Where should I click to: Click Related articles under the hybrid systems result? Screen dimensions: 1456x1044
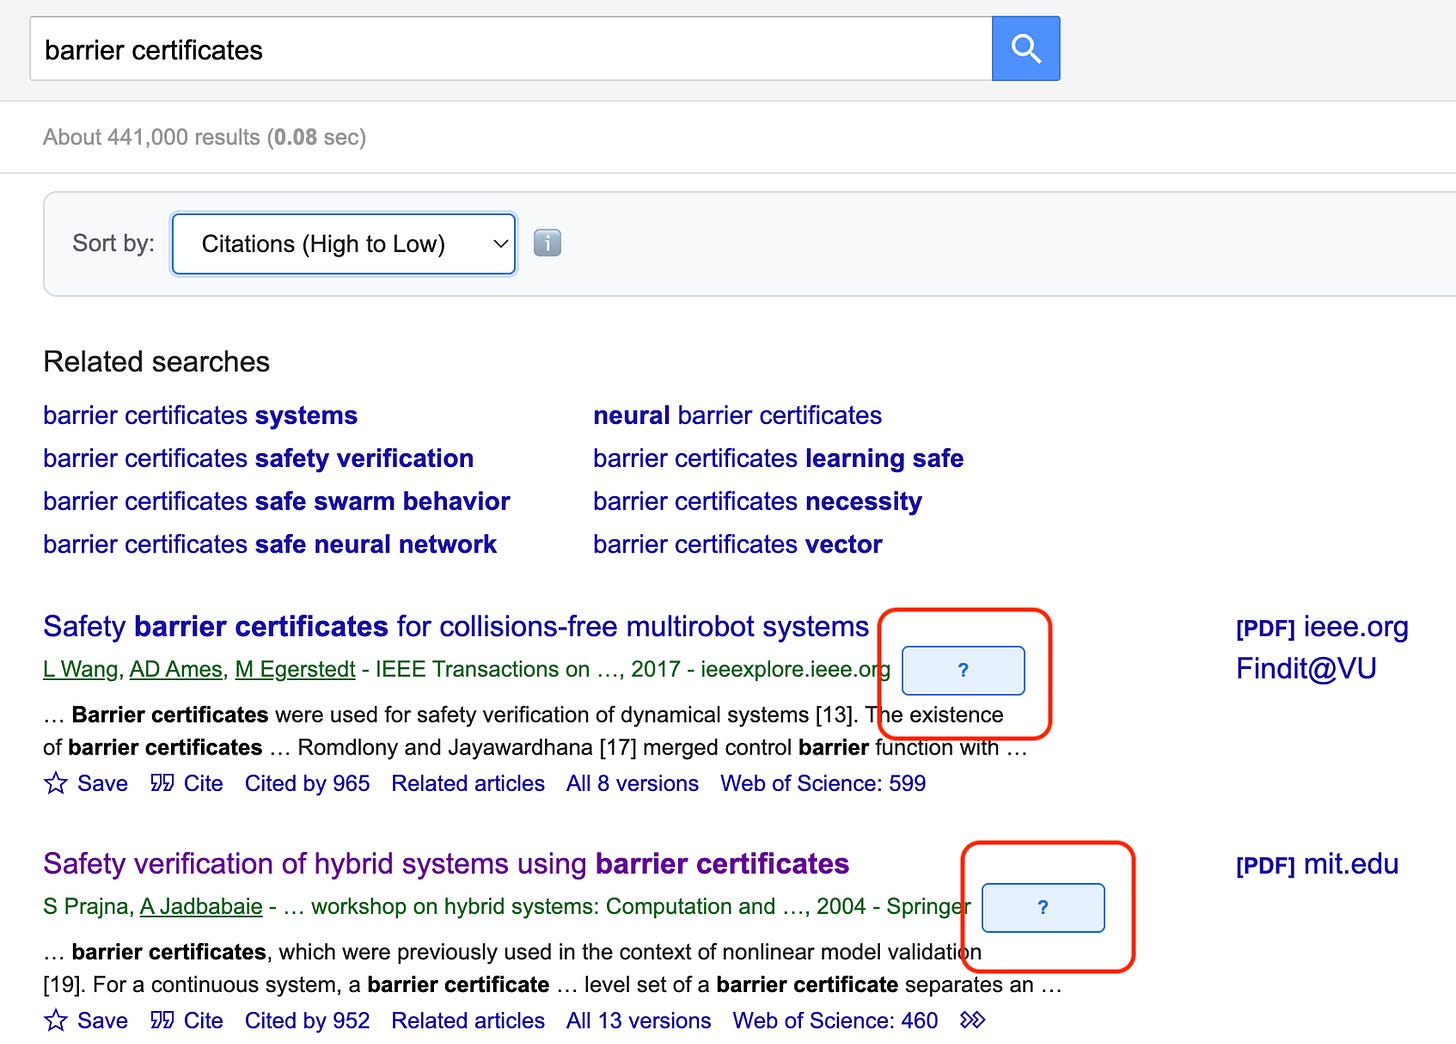click(468, 1020)
